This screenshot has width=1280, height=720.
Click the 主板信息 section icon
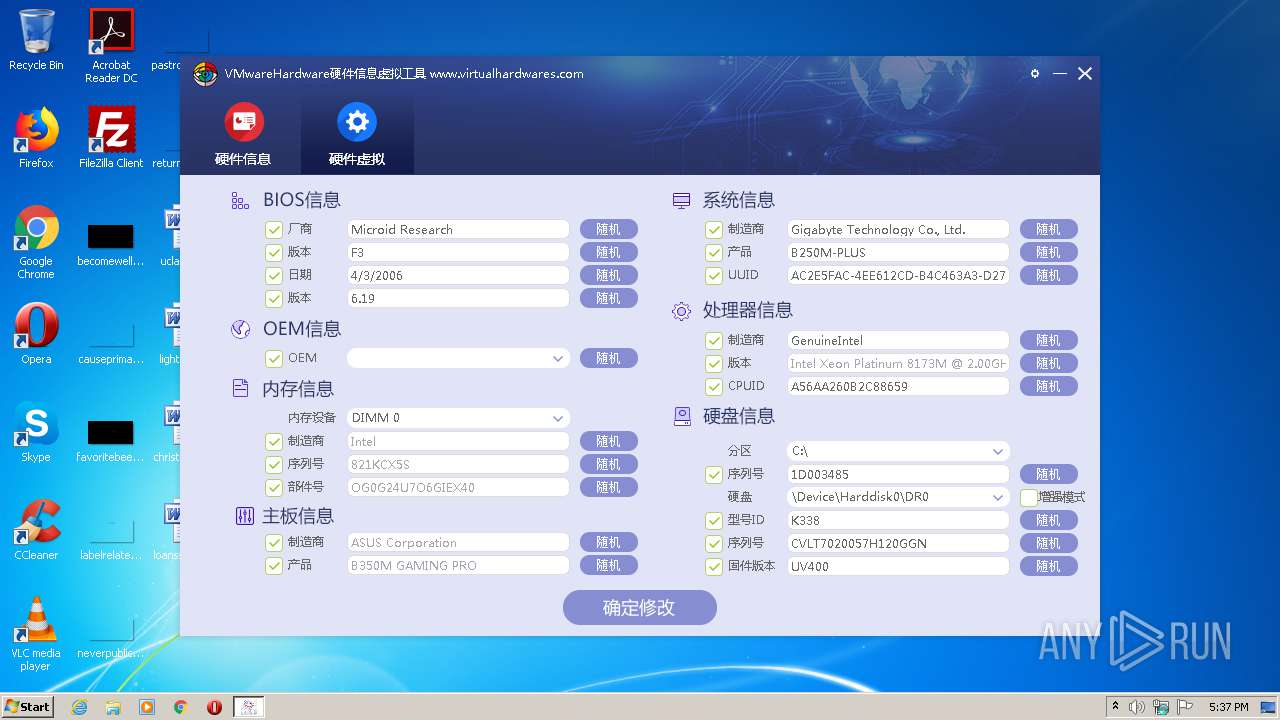244,516
